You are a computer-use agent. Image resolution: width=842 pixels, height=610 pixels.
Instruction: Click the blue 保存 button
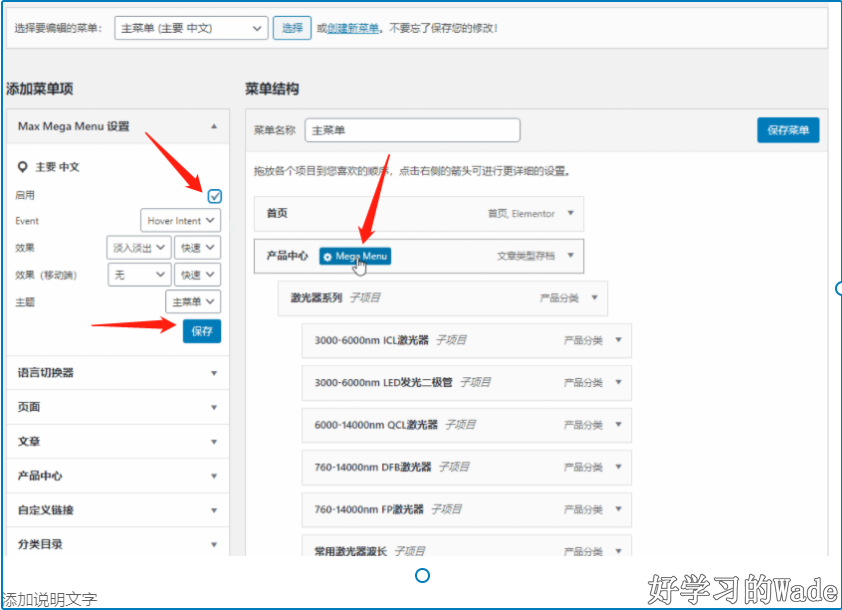[x=202, y=331]
